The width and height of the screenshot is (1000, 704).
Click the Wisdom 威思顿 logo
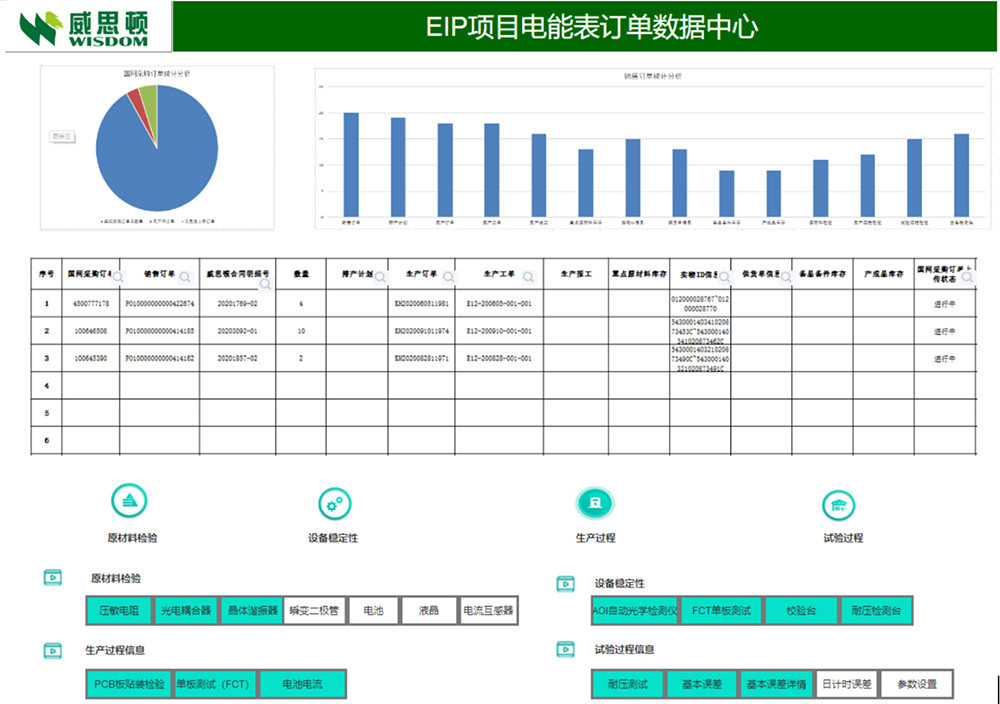[x=84, y=29]
